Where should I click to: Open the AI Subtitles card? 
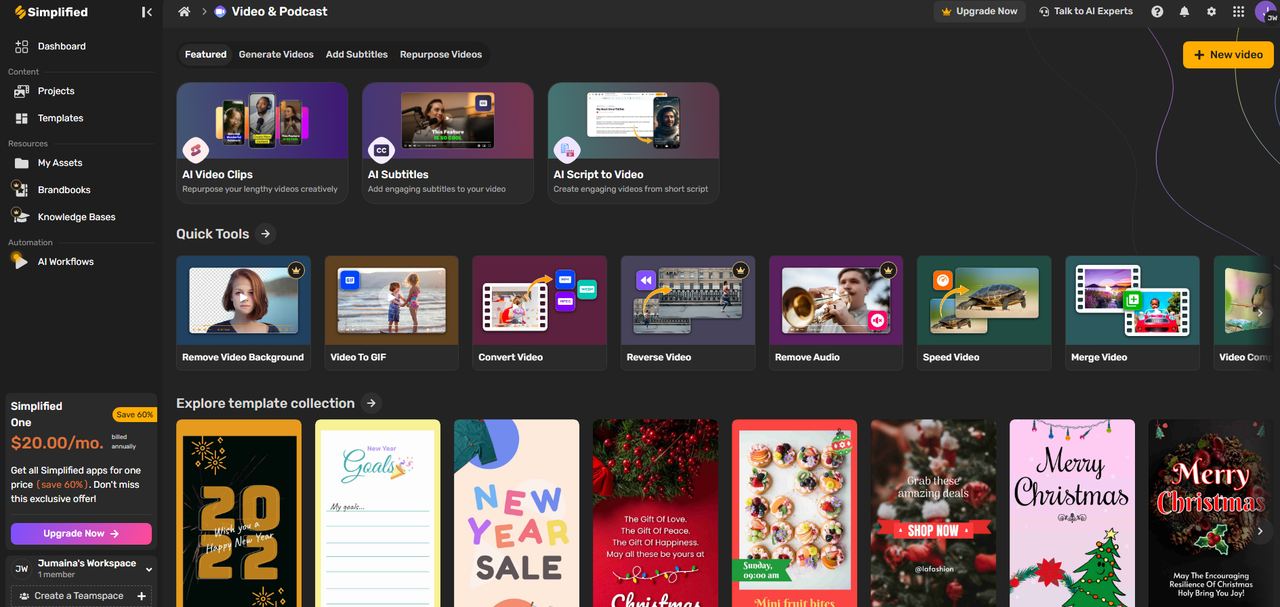448,143
